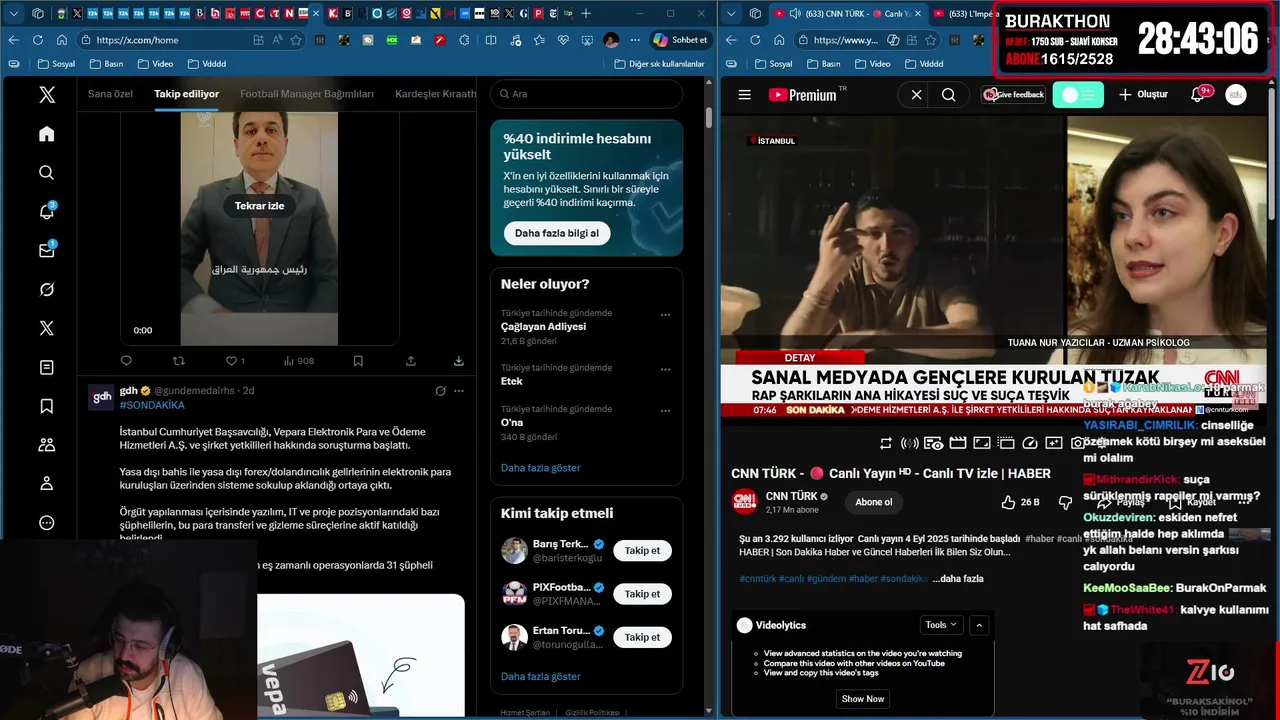Open Edge settings ellipsis menu
The image size is (1280, 720).
pos(633,40)
